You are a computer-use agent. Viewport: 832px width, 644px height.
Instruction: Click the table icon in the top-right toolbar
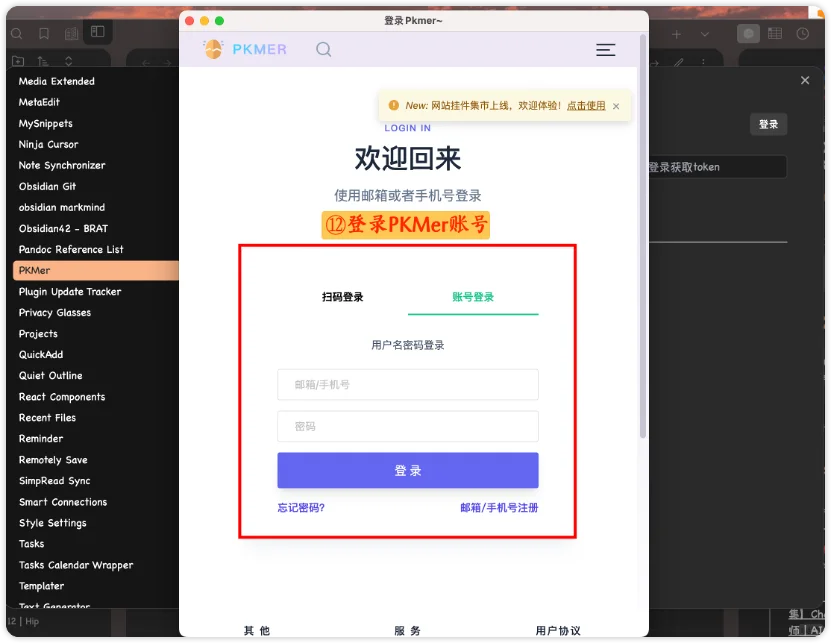775,35
